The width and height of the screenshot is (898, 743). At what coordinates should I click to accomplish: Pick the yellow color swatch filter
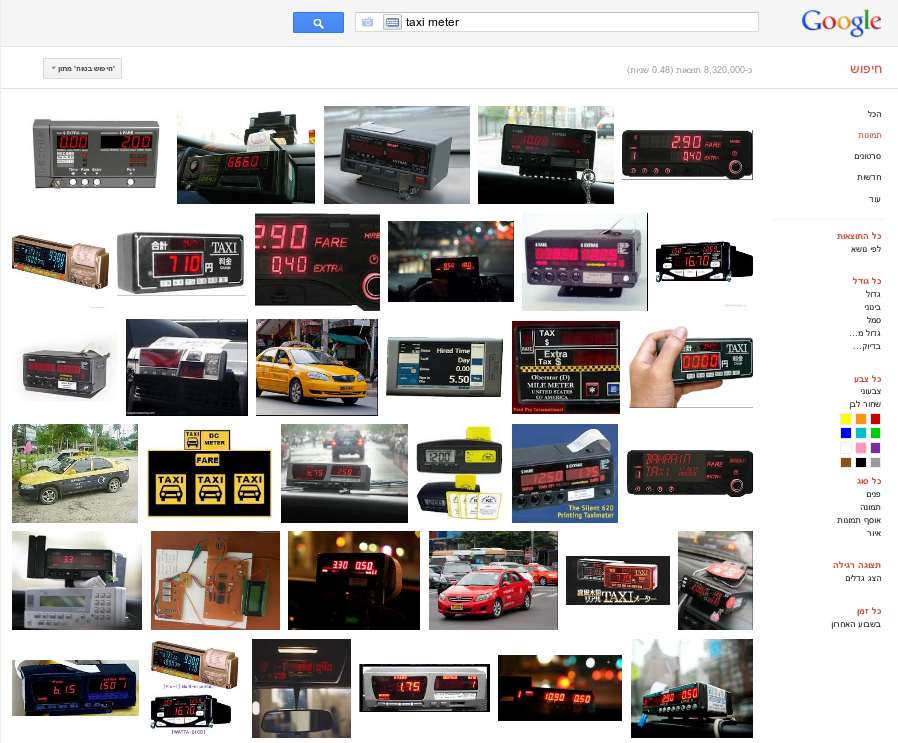click(846, 419)
